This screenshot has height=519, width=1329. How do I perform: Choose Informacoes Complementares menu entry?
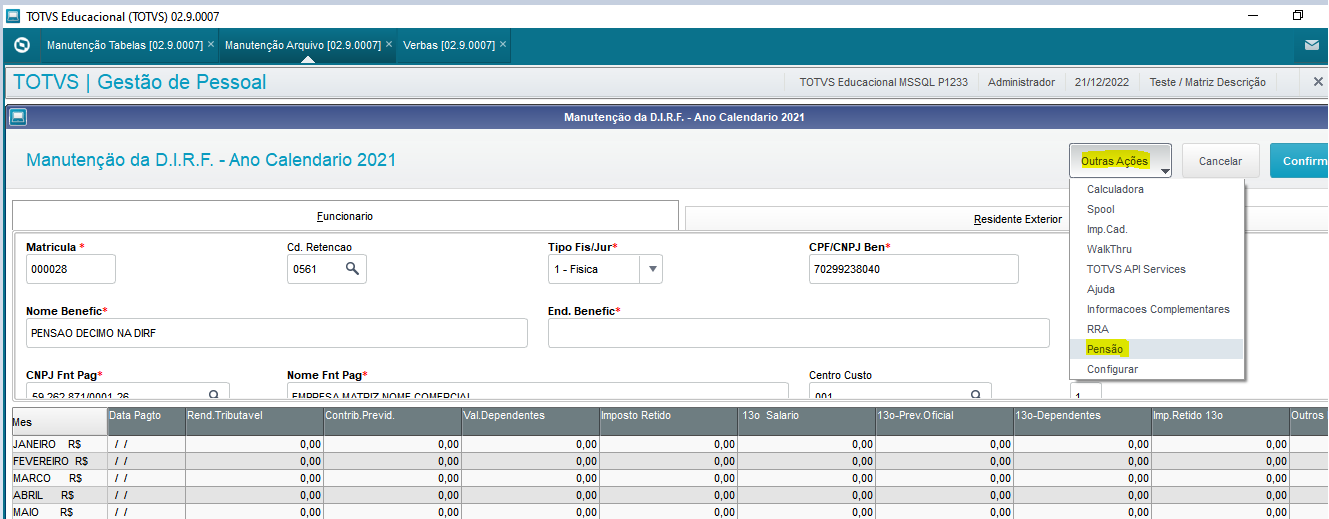(1157, 309)
